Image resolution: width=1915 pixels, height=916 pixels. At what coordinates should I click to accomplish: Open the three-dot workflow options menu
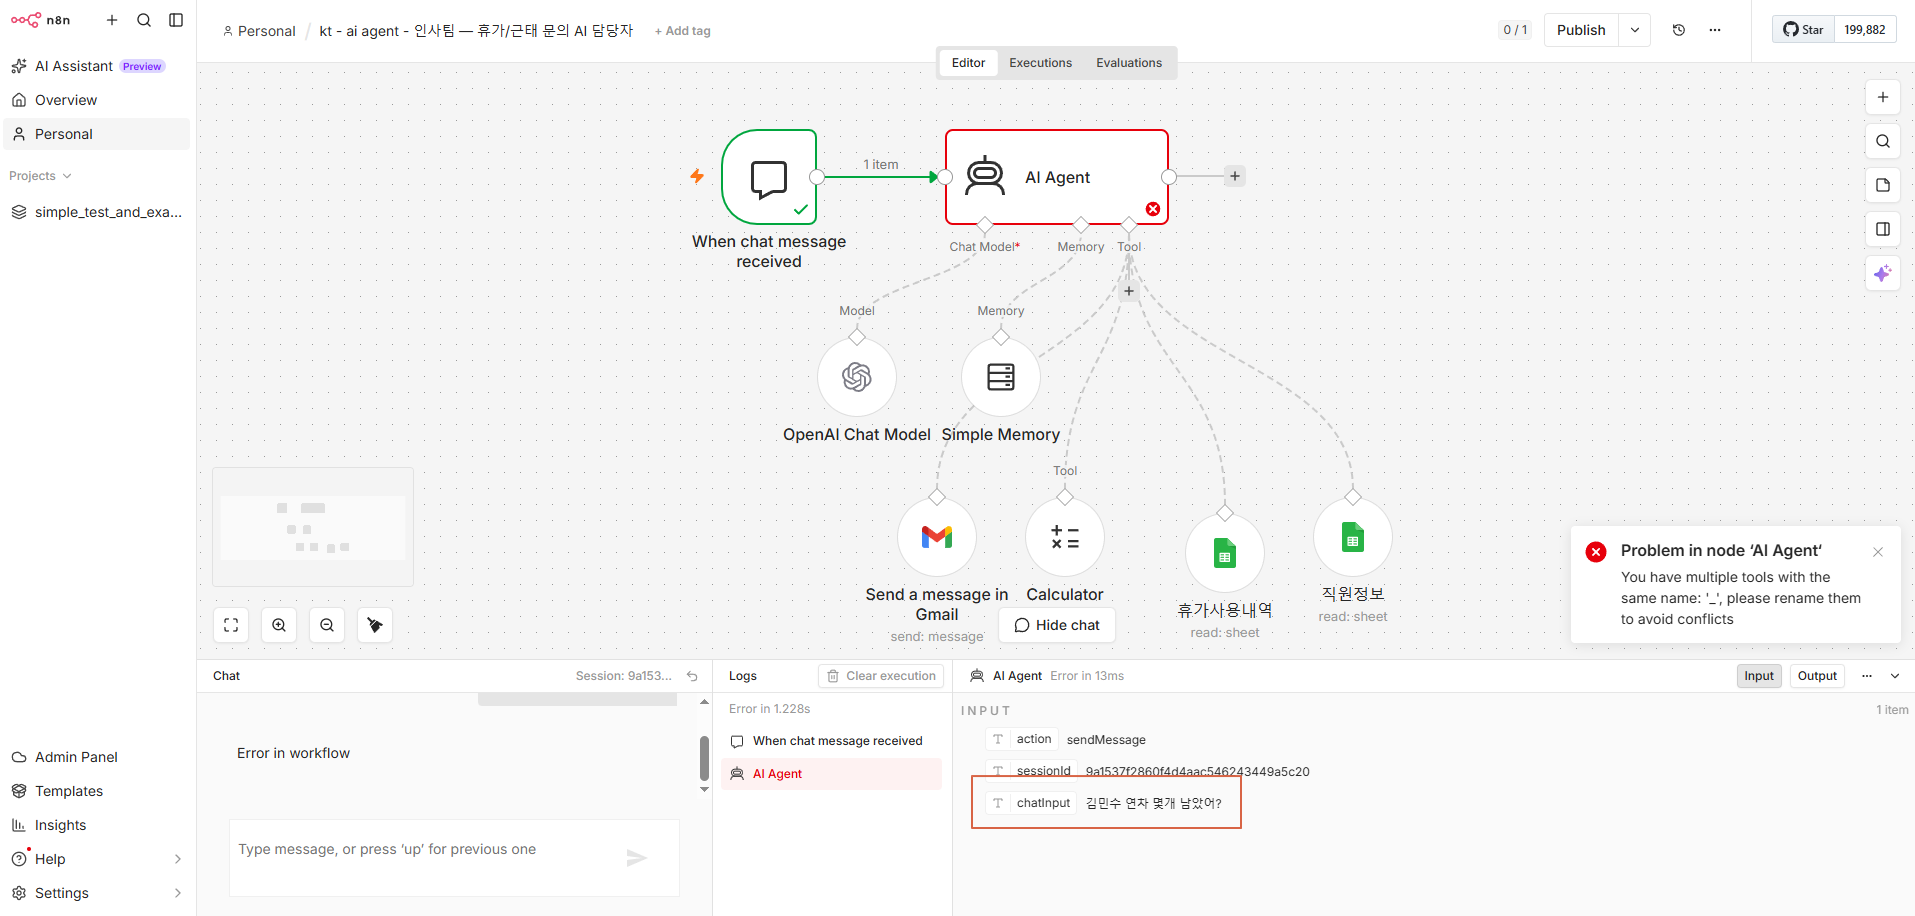[x=1715, y=30]
